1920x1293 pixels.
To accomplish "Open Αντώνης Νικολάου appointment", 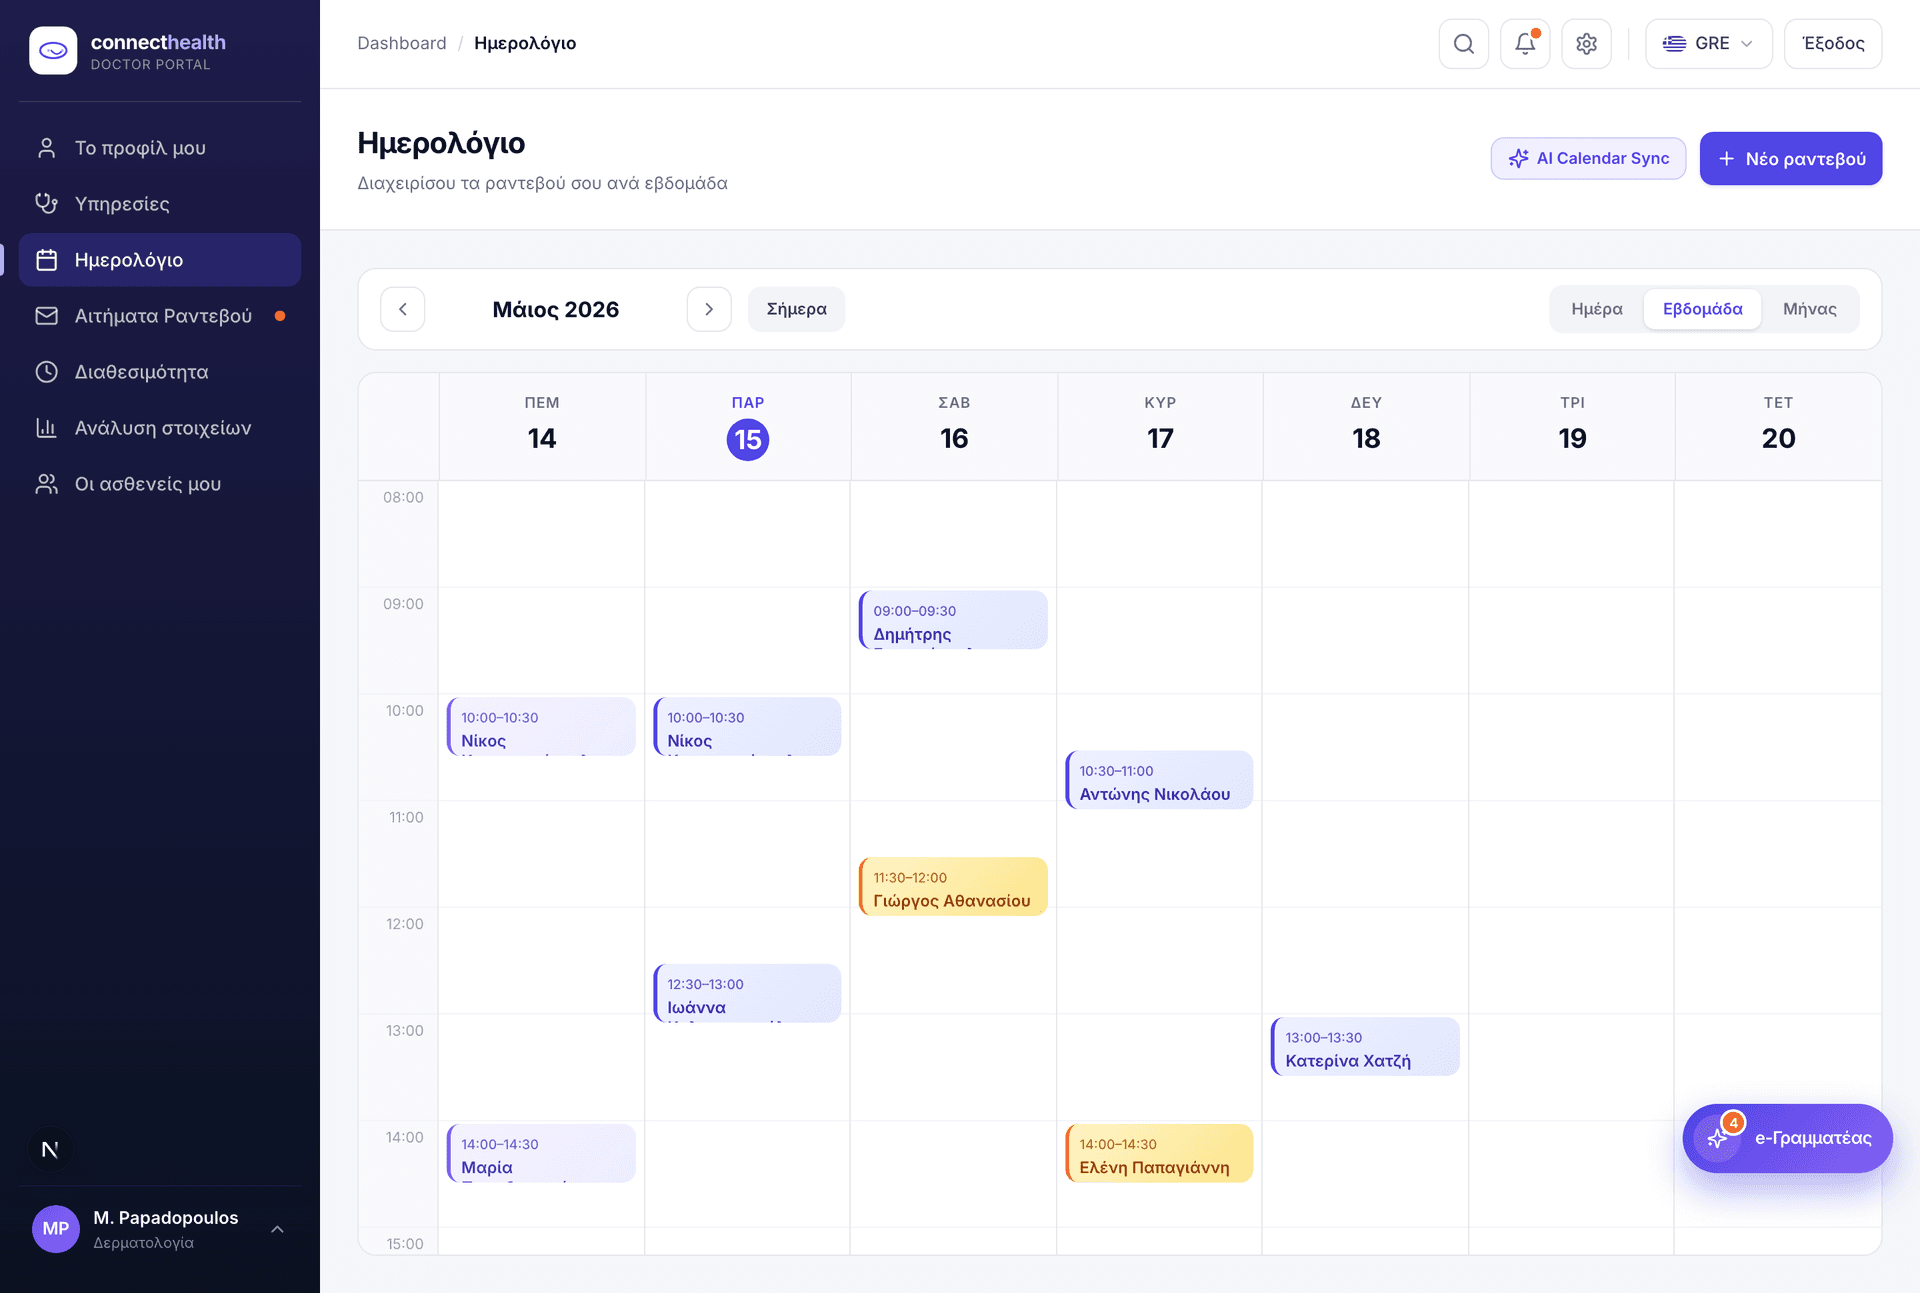I will point(1159,780).
